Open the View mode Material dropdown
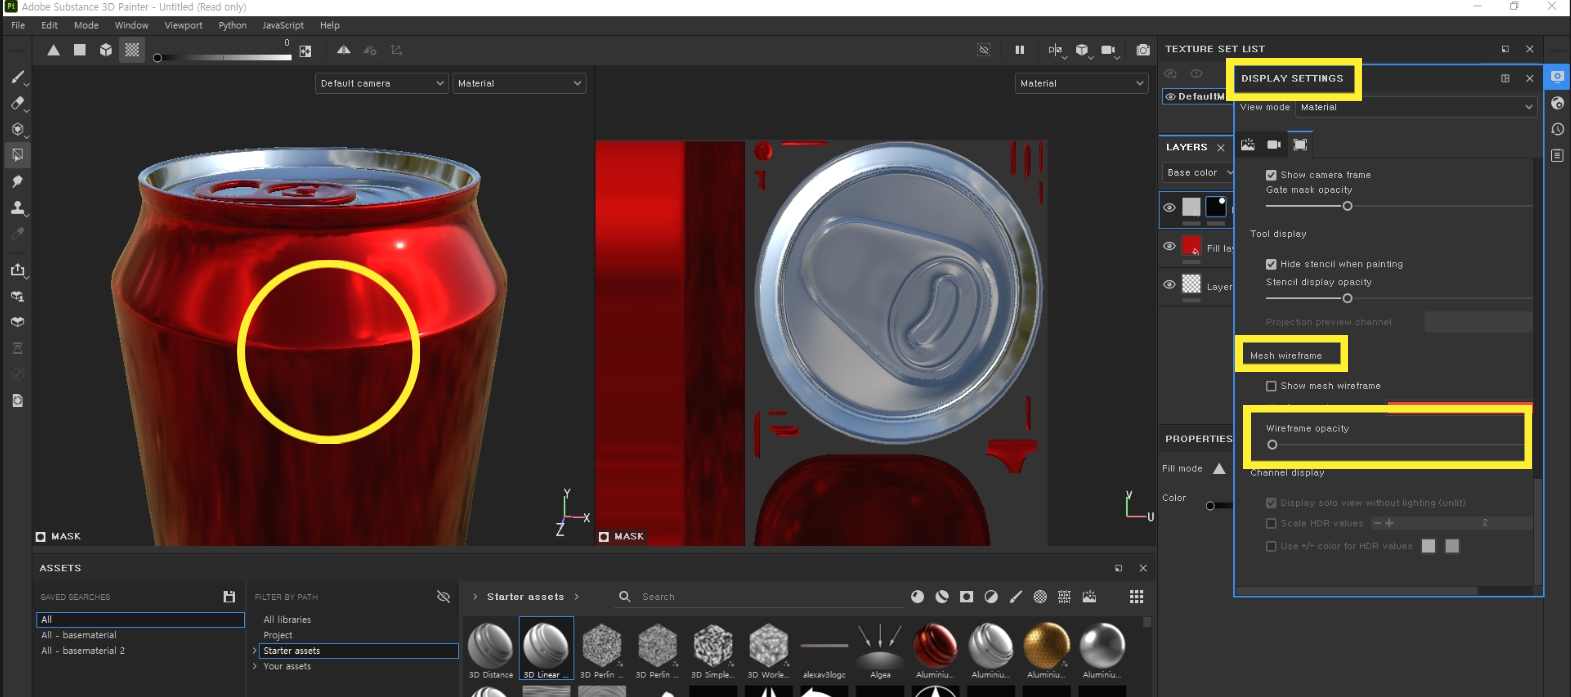The image size is (1571, 697). (1416, 107)
